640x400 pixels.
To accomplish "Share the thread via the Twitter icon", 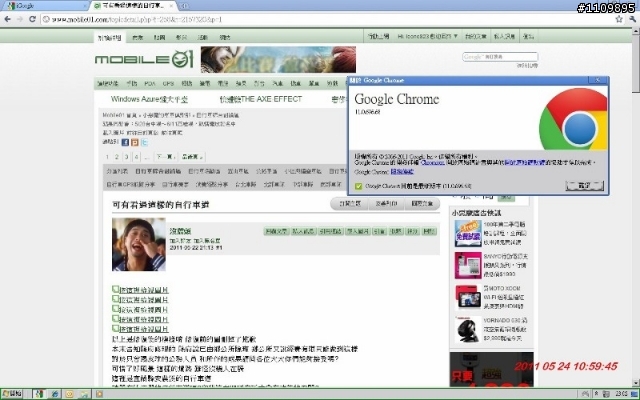I will point(144,142).
